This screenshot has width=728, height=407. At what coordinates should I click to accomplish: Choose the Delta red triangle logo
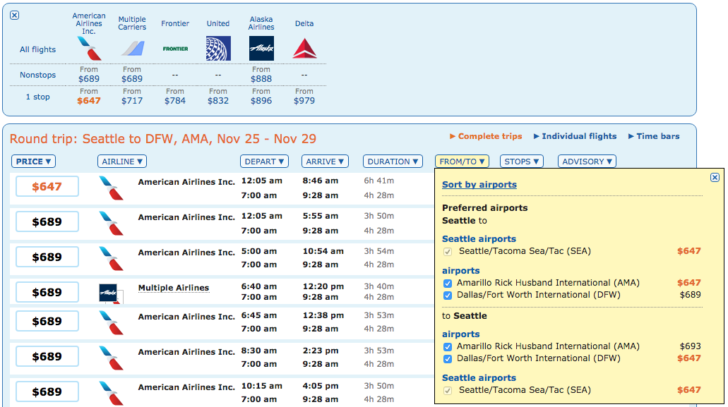[x=305, y=49]
